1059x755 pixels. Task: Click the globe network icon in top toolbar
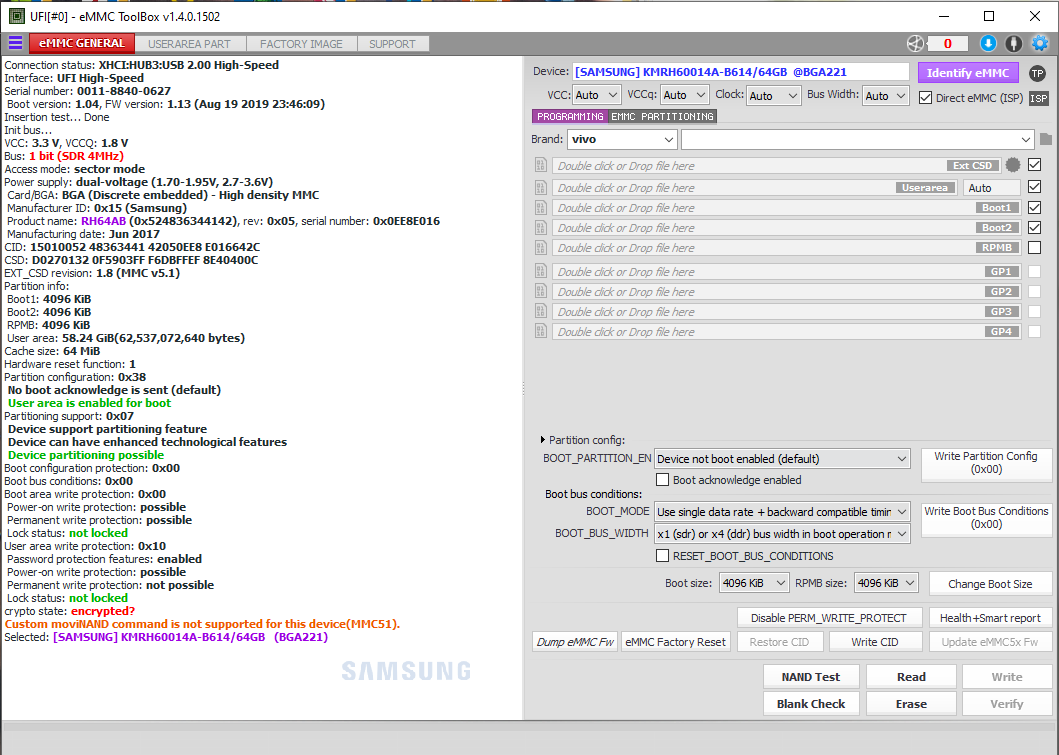coord(915,44)
